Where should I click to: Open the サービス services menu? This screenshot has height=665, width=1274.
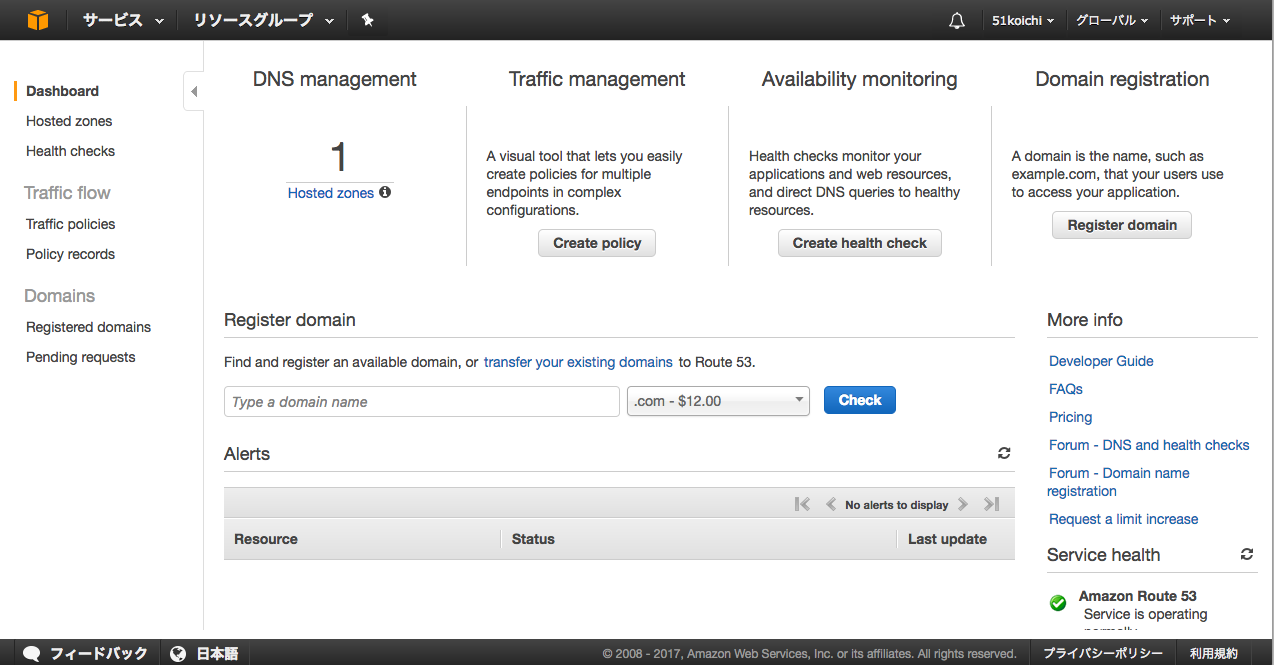pyautogui.click(x=123, y=20)
